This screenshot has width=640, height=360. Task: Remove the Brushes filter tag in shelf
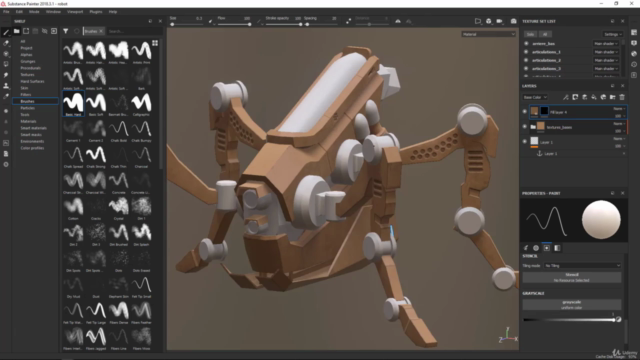pyautogui.click(x=101, y=31)
